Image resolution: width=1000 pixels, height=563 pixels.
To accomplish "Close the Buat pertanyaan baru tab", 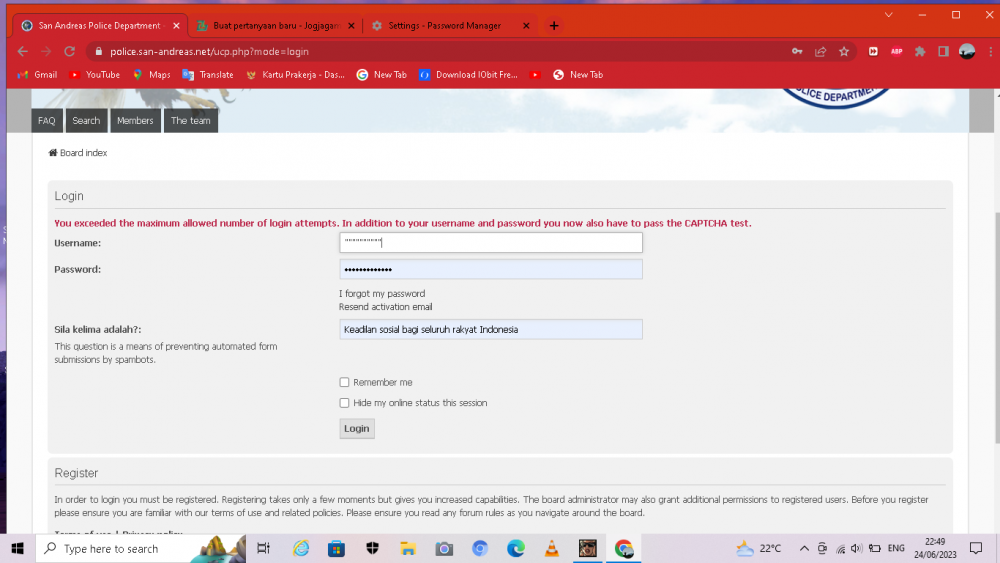I will (x=351, y=26).
